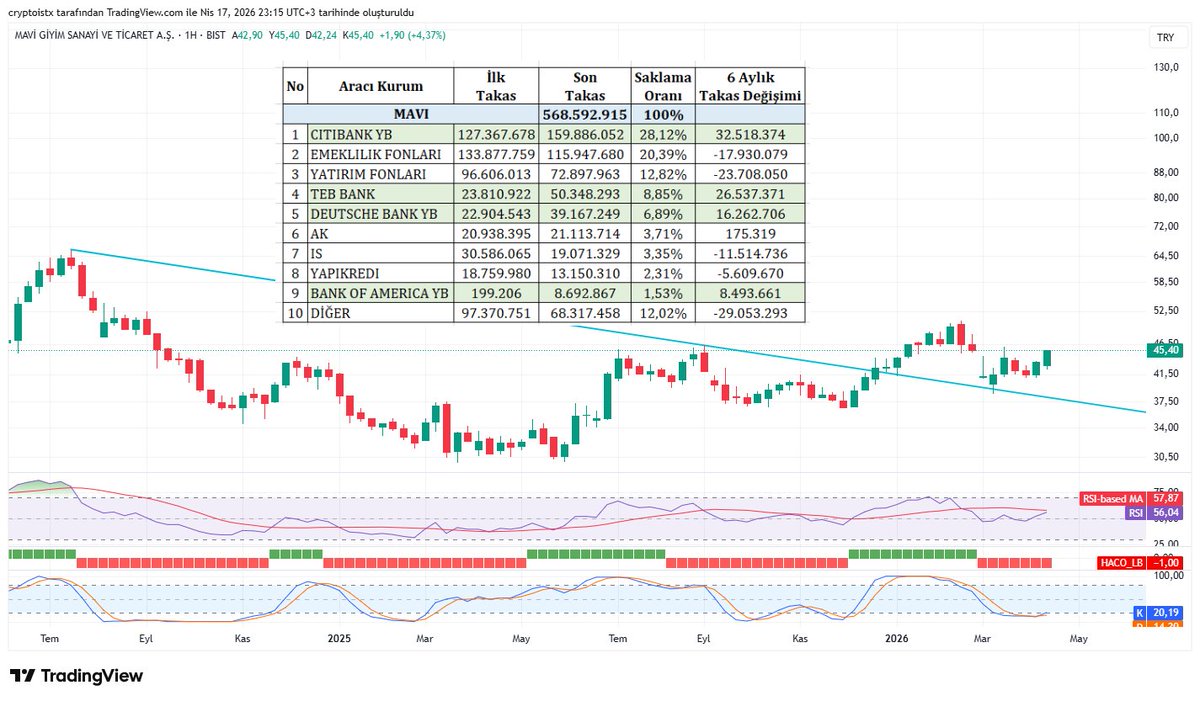Click the TRY currency button

tap(1164, 37)
